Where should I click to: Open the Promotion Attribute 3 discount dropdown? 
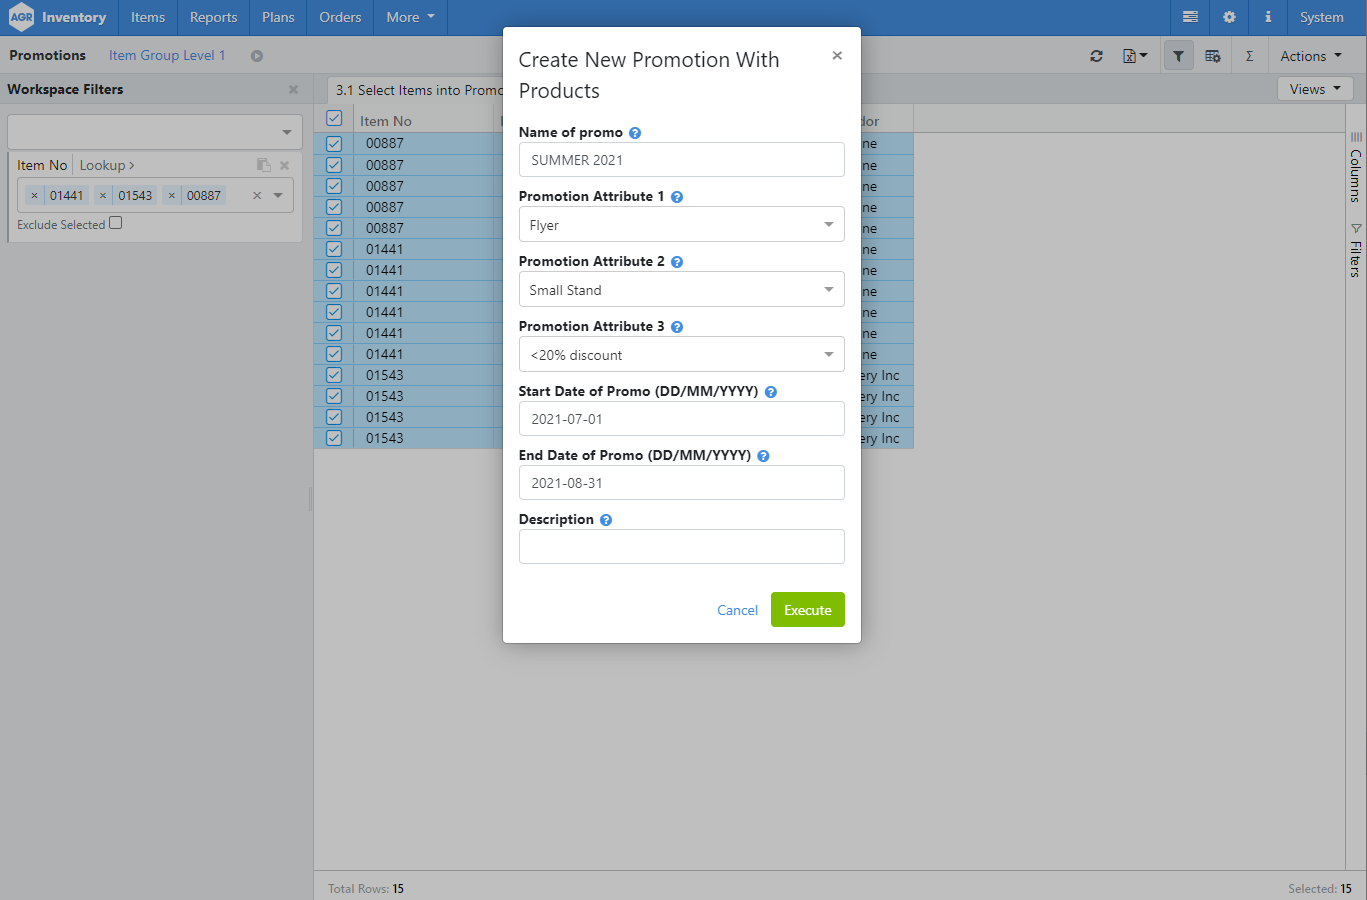coord(681,355)
